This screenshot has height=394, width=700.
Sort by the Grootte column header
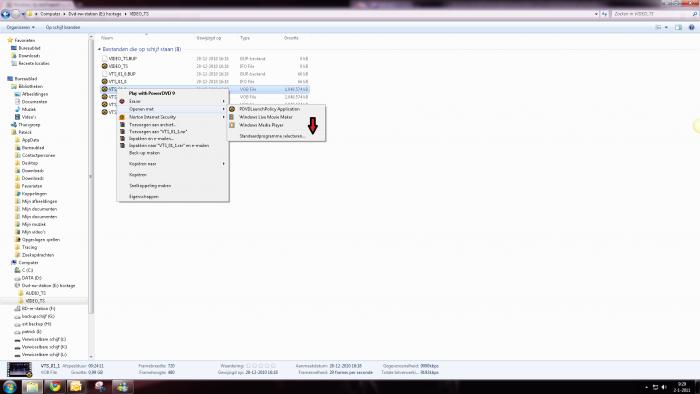291,38
